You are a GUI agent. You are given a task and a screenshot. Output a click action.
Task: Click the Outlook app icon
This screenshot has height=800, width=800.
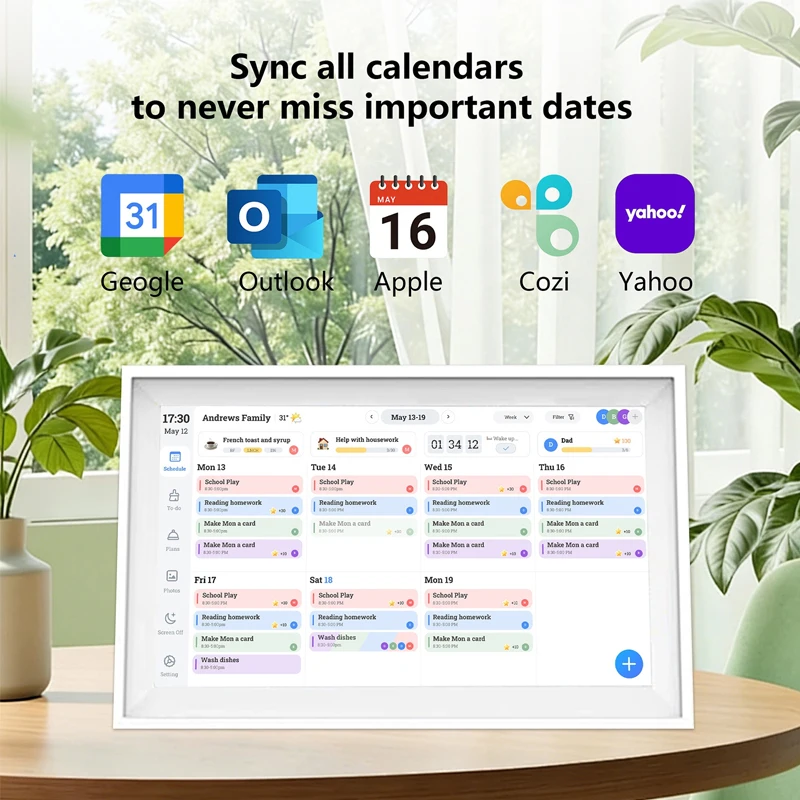pyautogui.click(x=275, y=216)
